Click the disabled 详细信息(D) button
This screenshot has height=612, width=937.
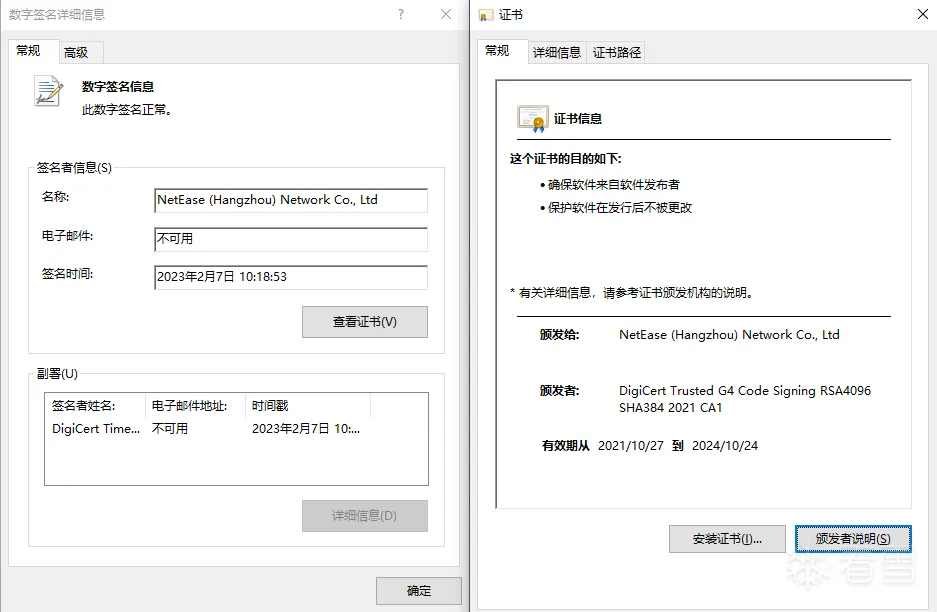pos(365,516)
